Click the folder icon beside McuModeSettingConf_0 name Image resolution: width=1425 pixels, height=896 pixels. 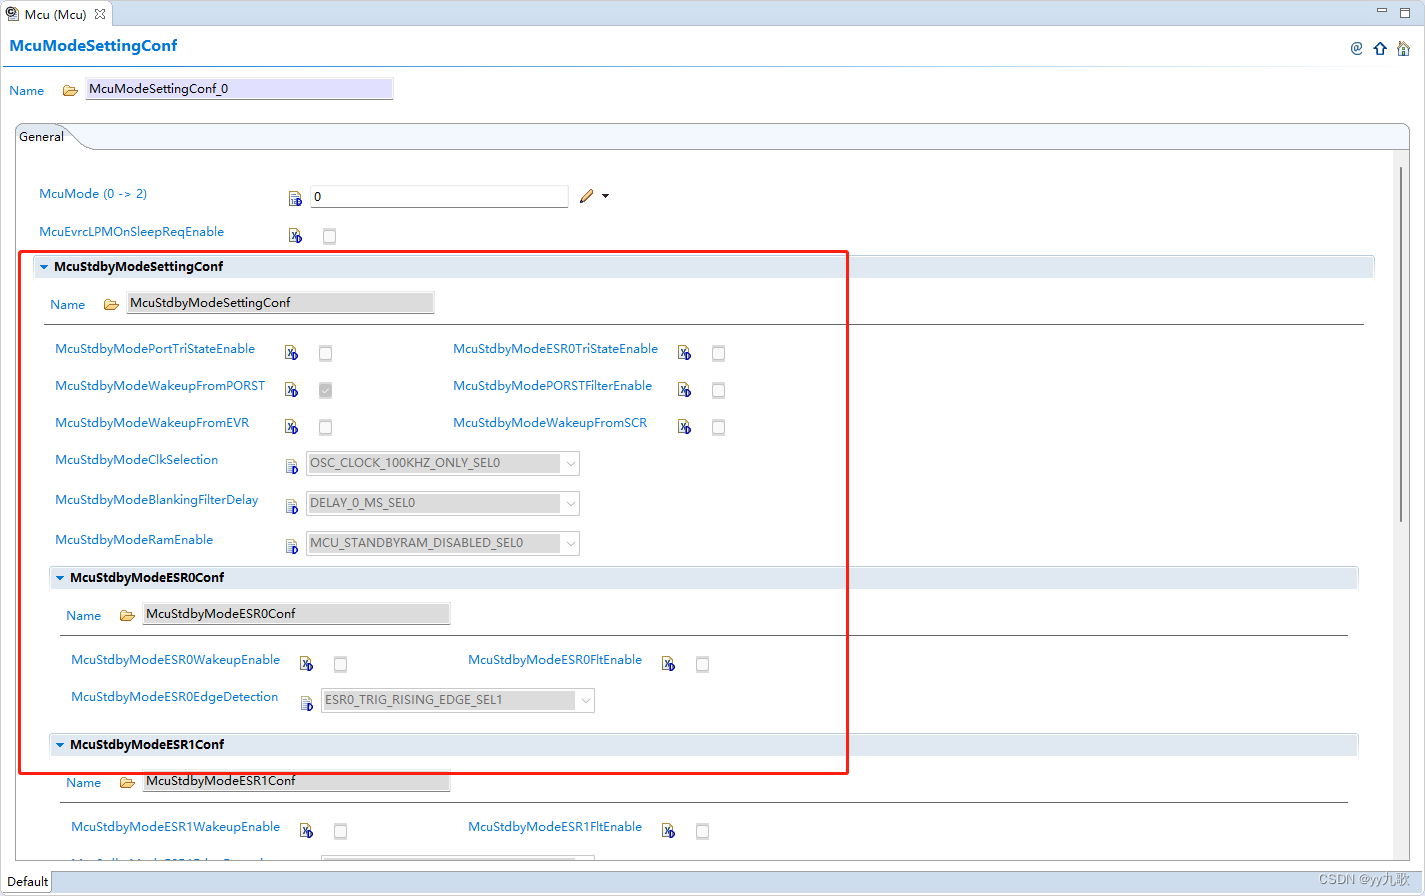pyautogui.click(x=70, y=90)
